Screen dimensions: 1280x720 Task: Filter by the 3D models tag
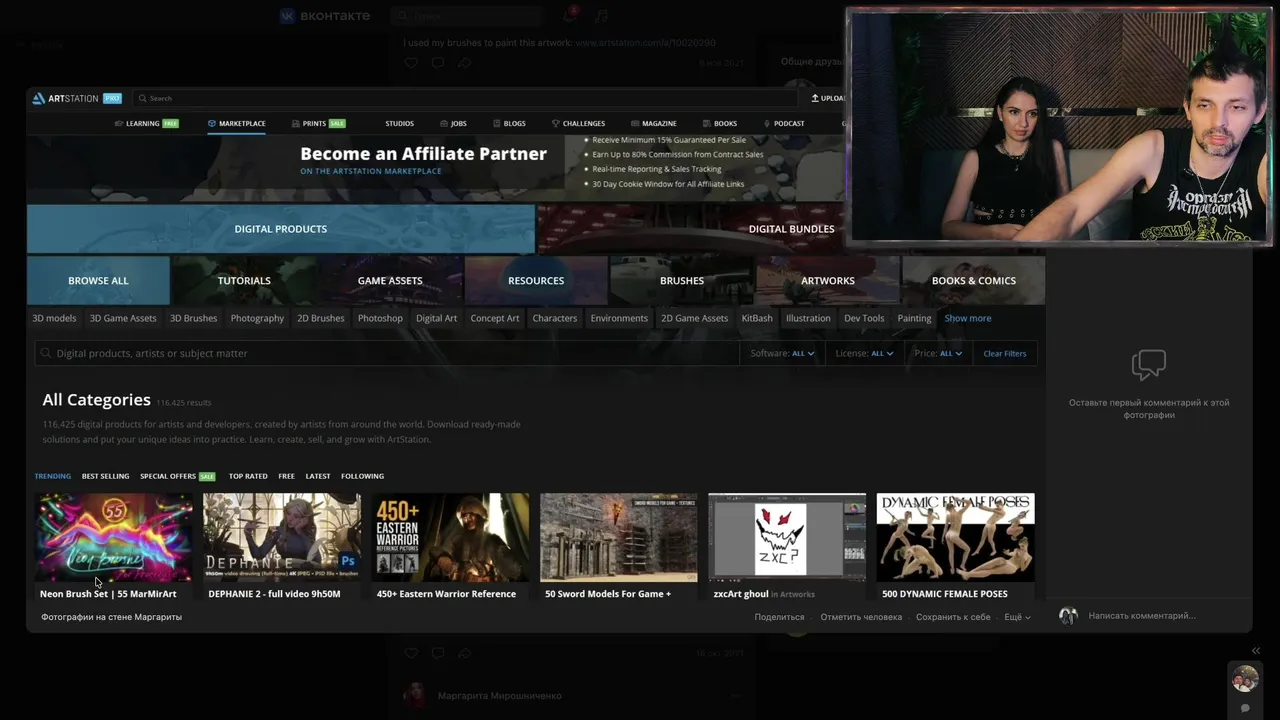(x=54, y=318)
